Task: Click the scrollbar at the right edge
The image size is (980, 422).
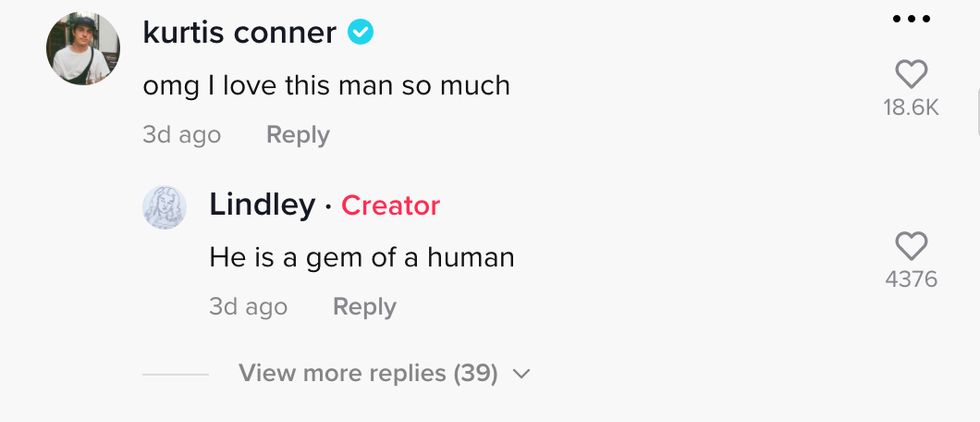Action: click(x=976, y=110)
